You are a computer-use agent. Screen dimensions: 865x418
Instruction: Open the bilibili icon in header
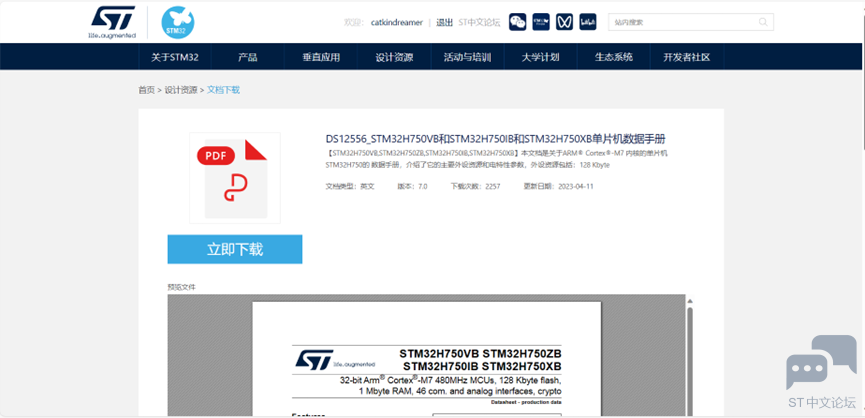(x=588, y=22)
